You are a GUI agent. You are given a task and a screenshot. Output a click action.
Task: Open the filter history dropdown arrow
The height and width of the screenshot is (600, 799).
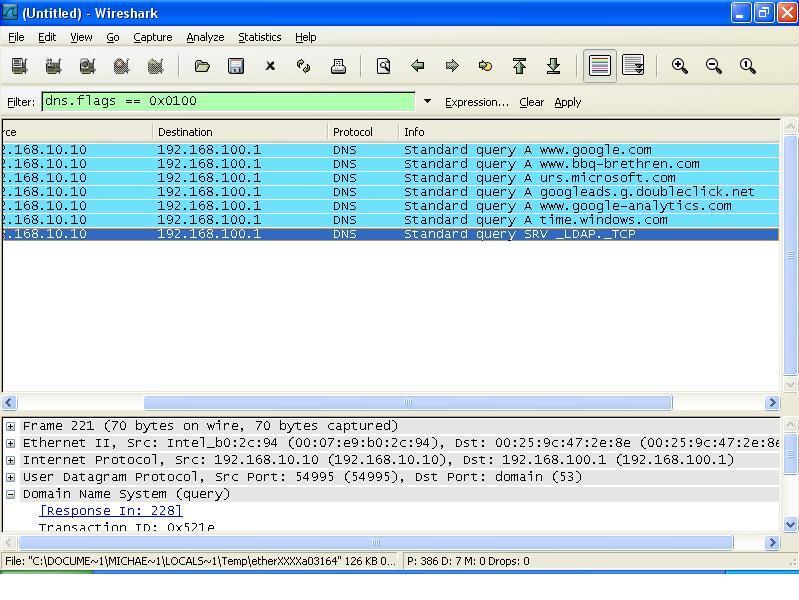click(x=427, y=102)
